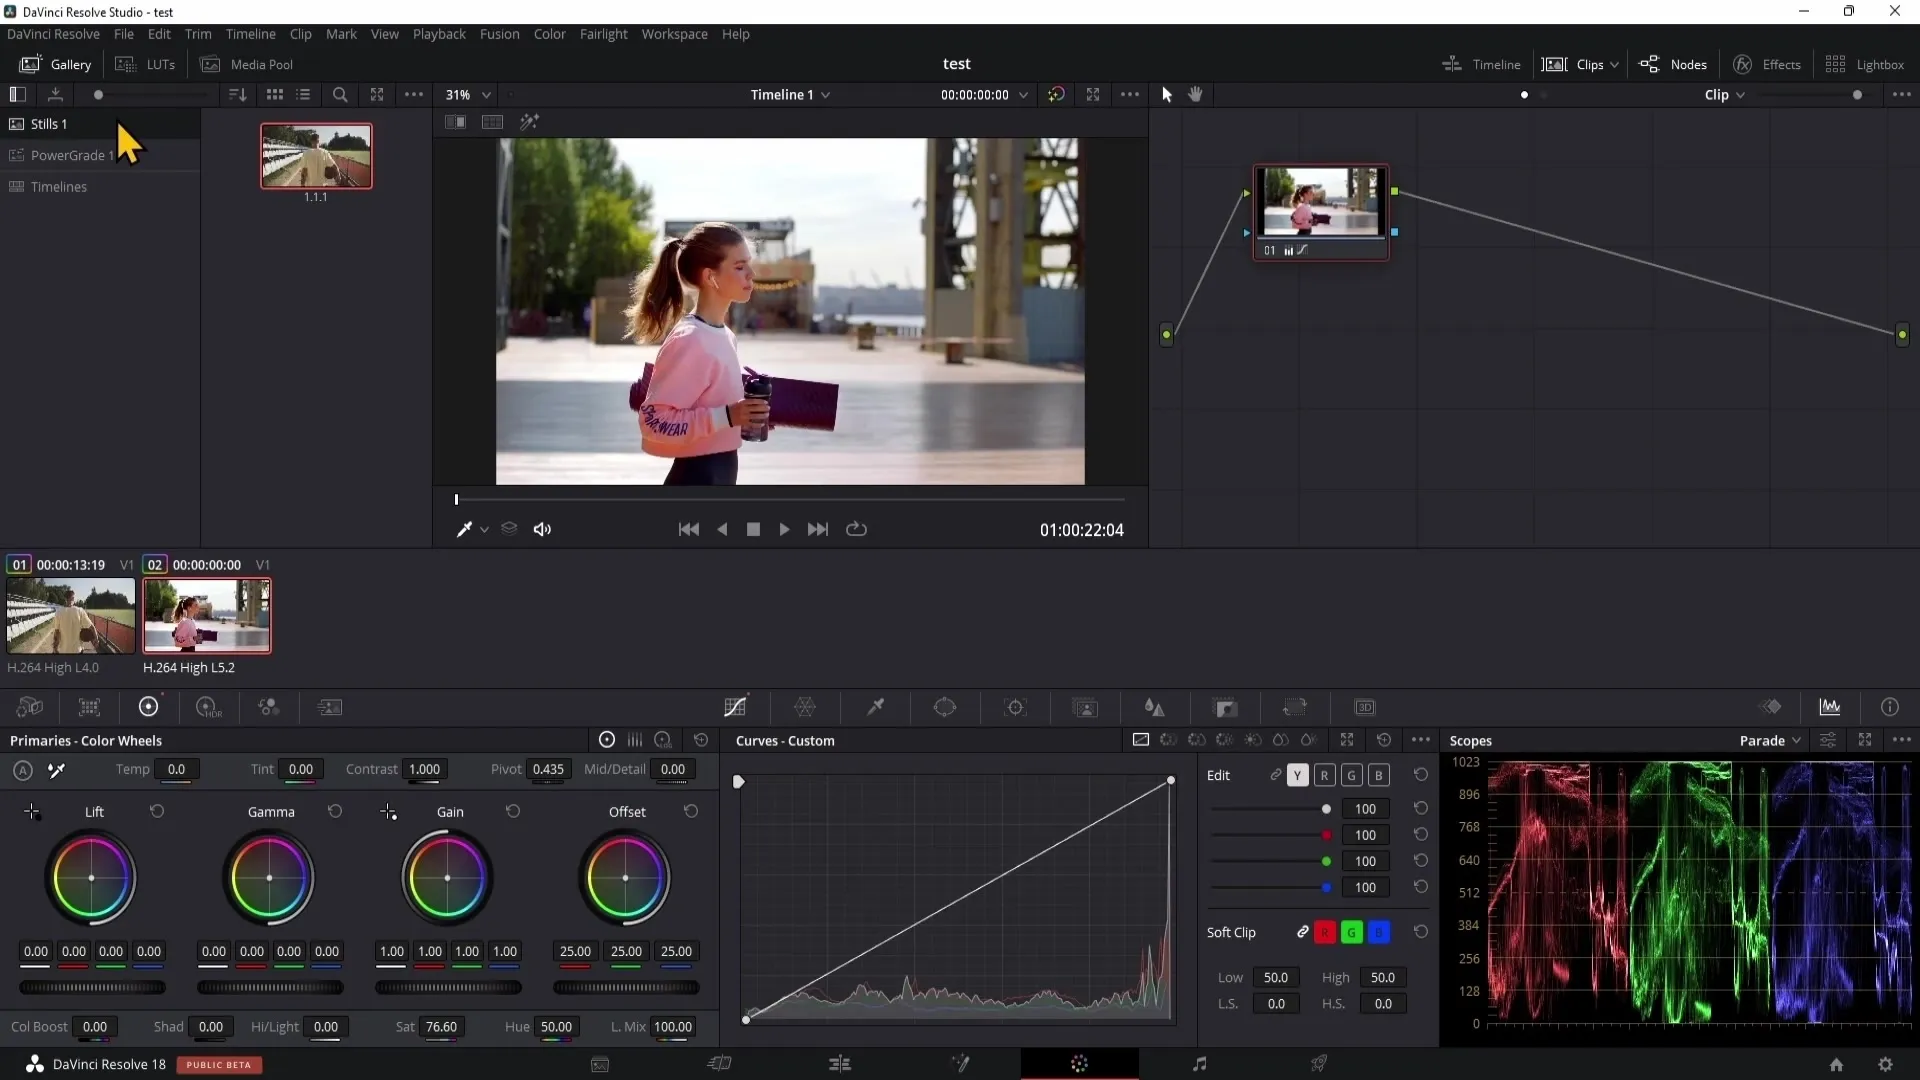The width and height of the screenshot is (1920, 1080).
Task: Toggle Soft Clip red channel
Action: (x=1324, y=932)
